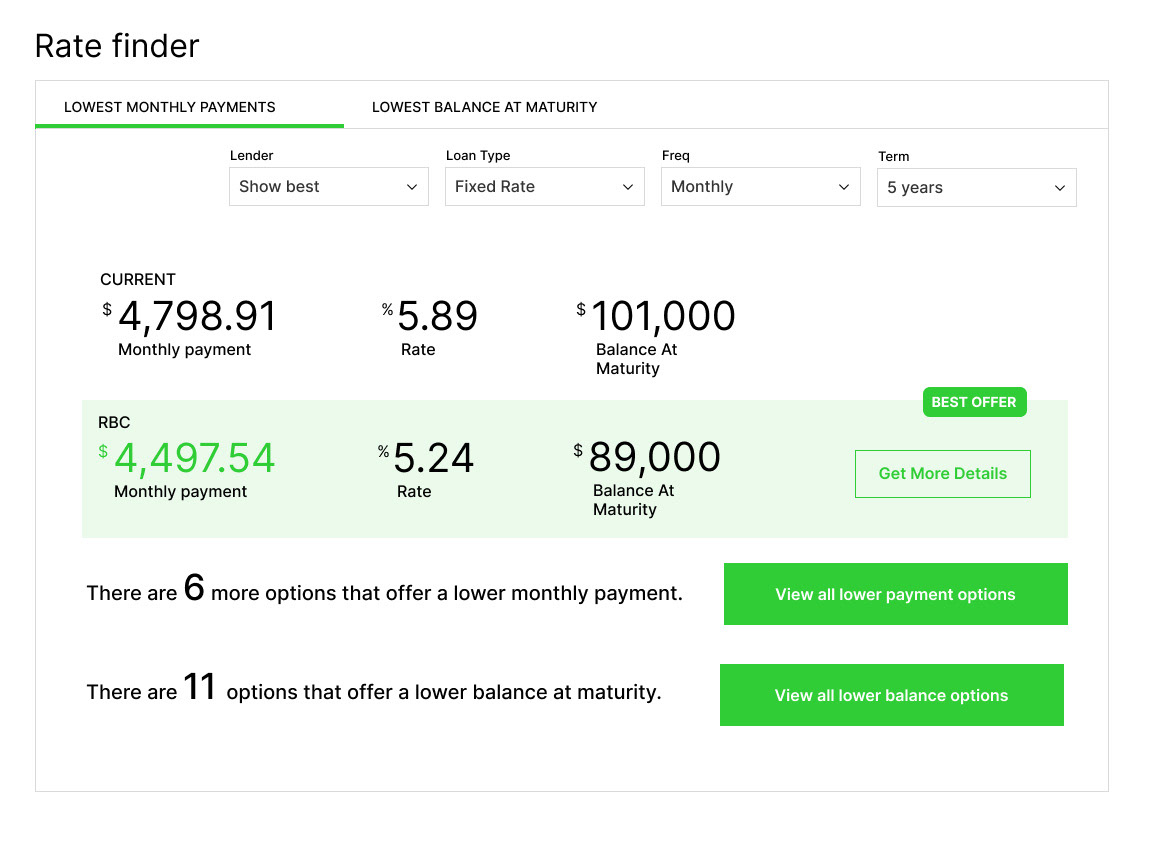Click the Rate finder heading
The height and width of the screenshot is (847, 1156).
(117, 46)
